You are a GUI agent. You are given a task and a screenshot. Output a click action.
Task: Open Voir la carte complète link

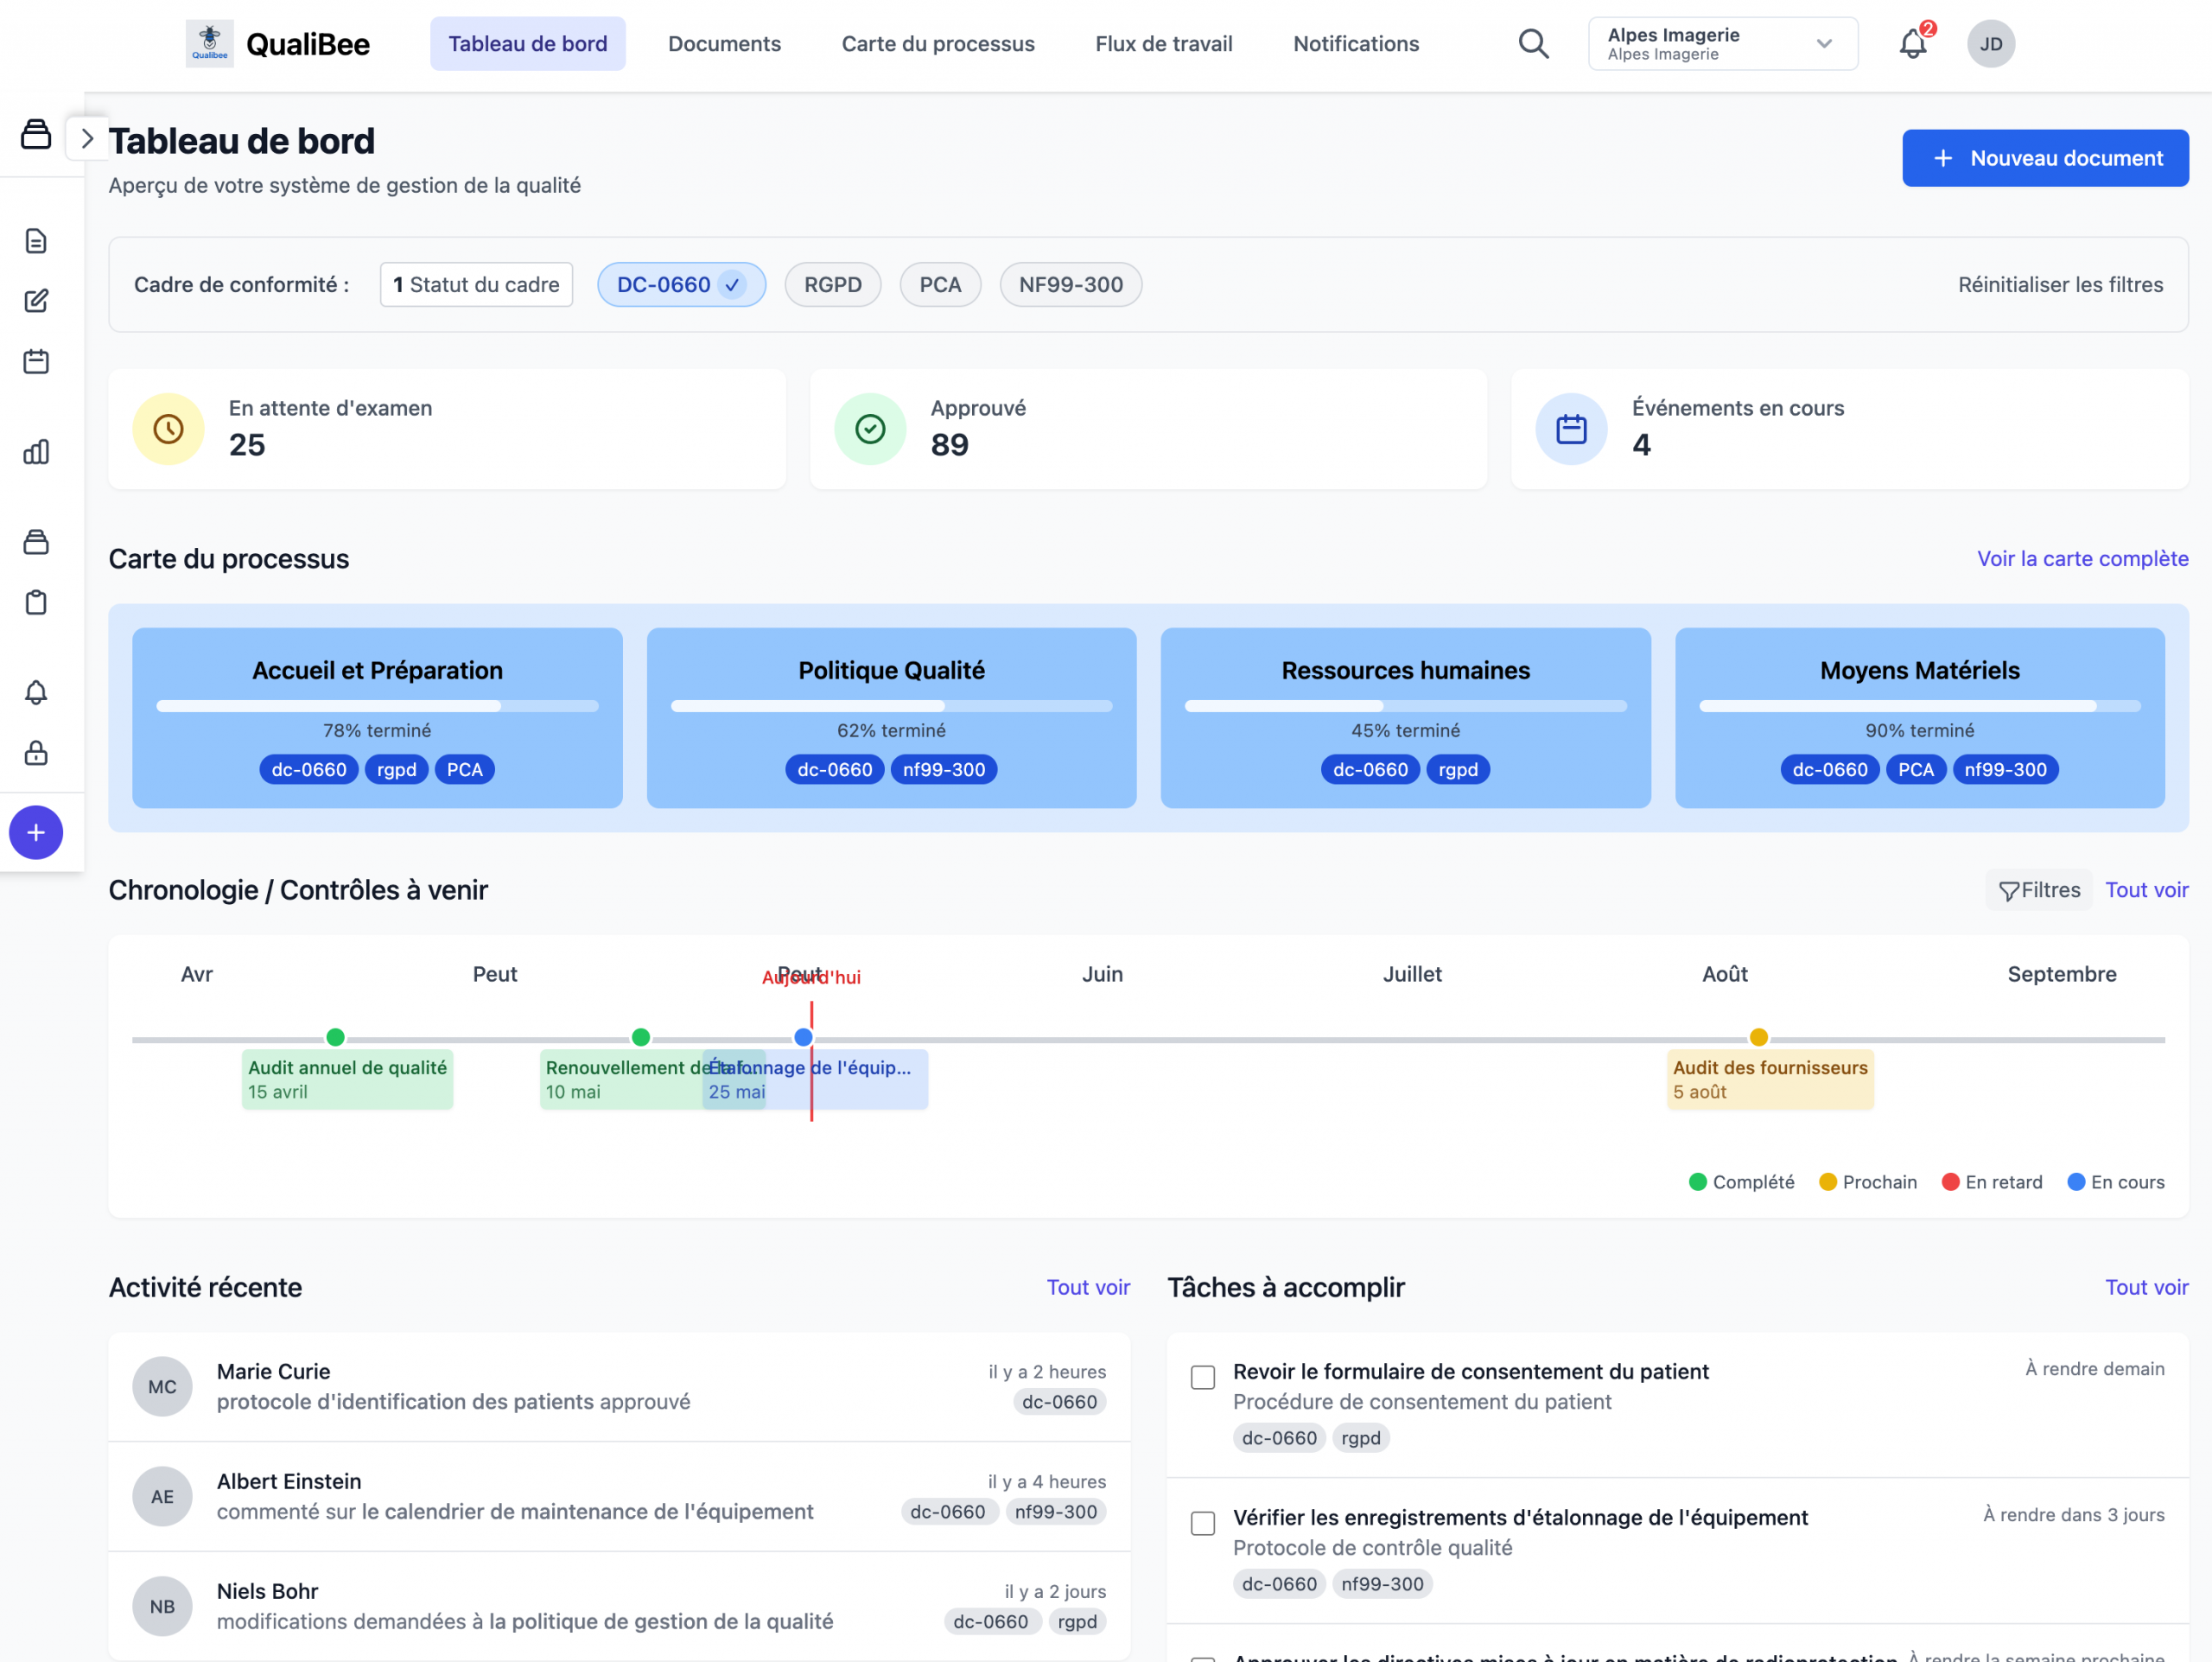pos(2082,559)
